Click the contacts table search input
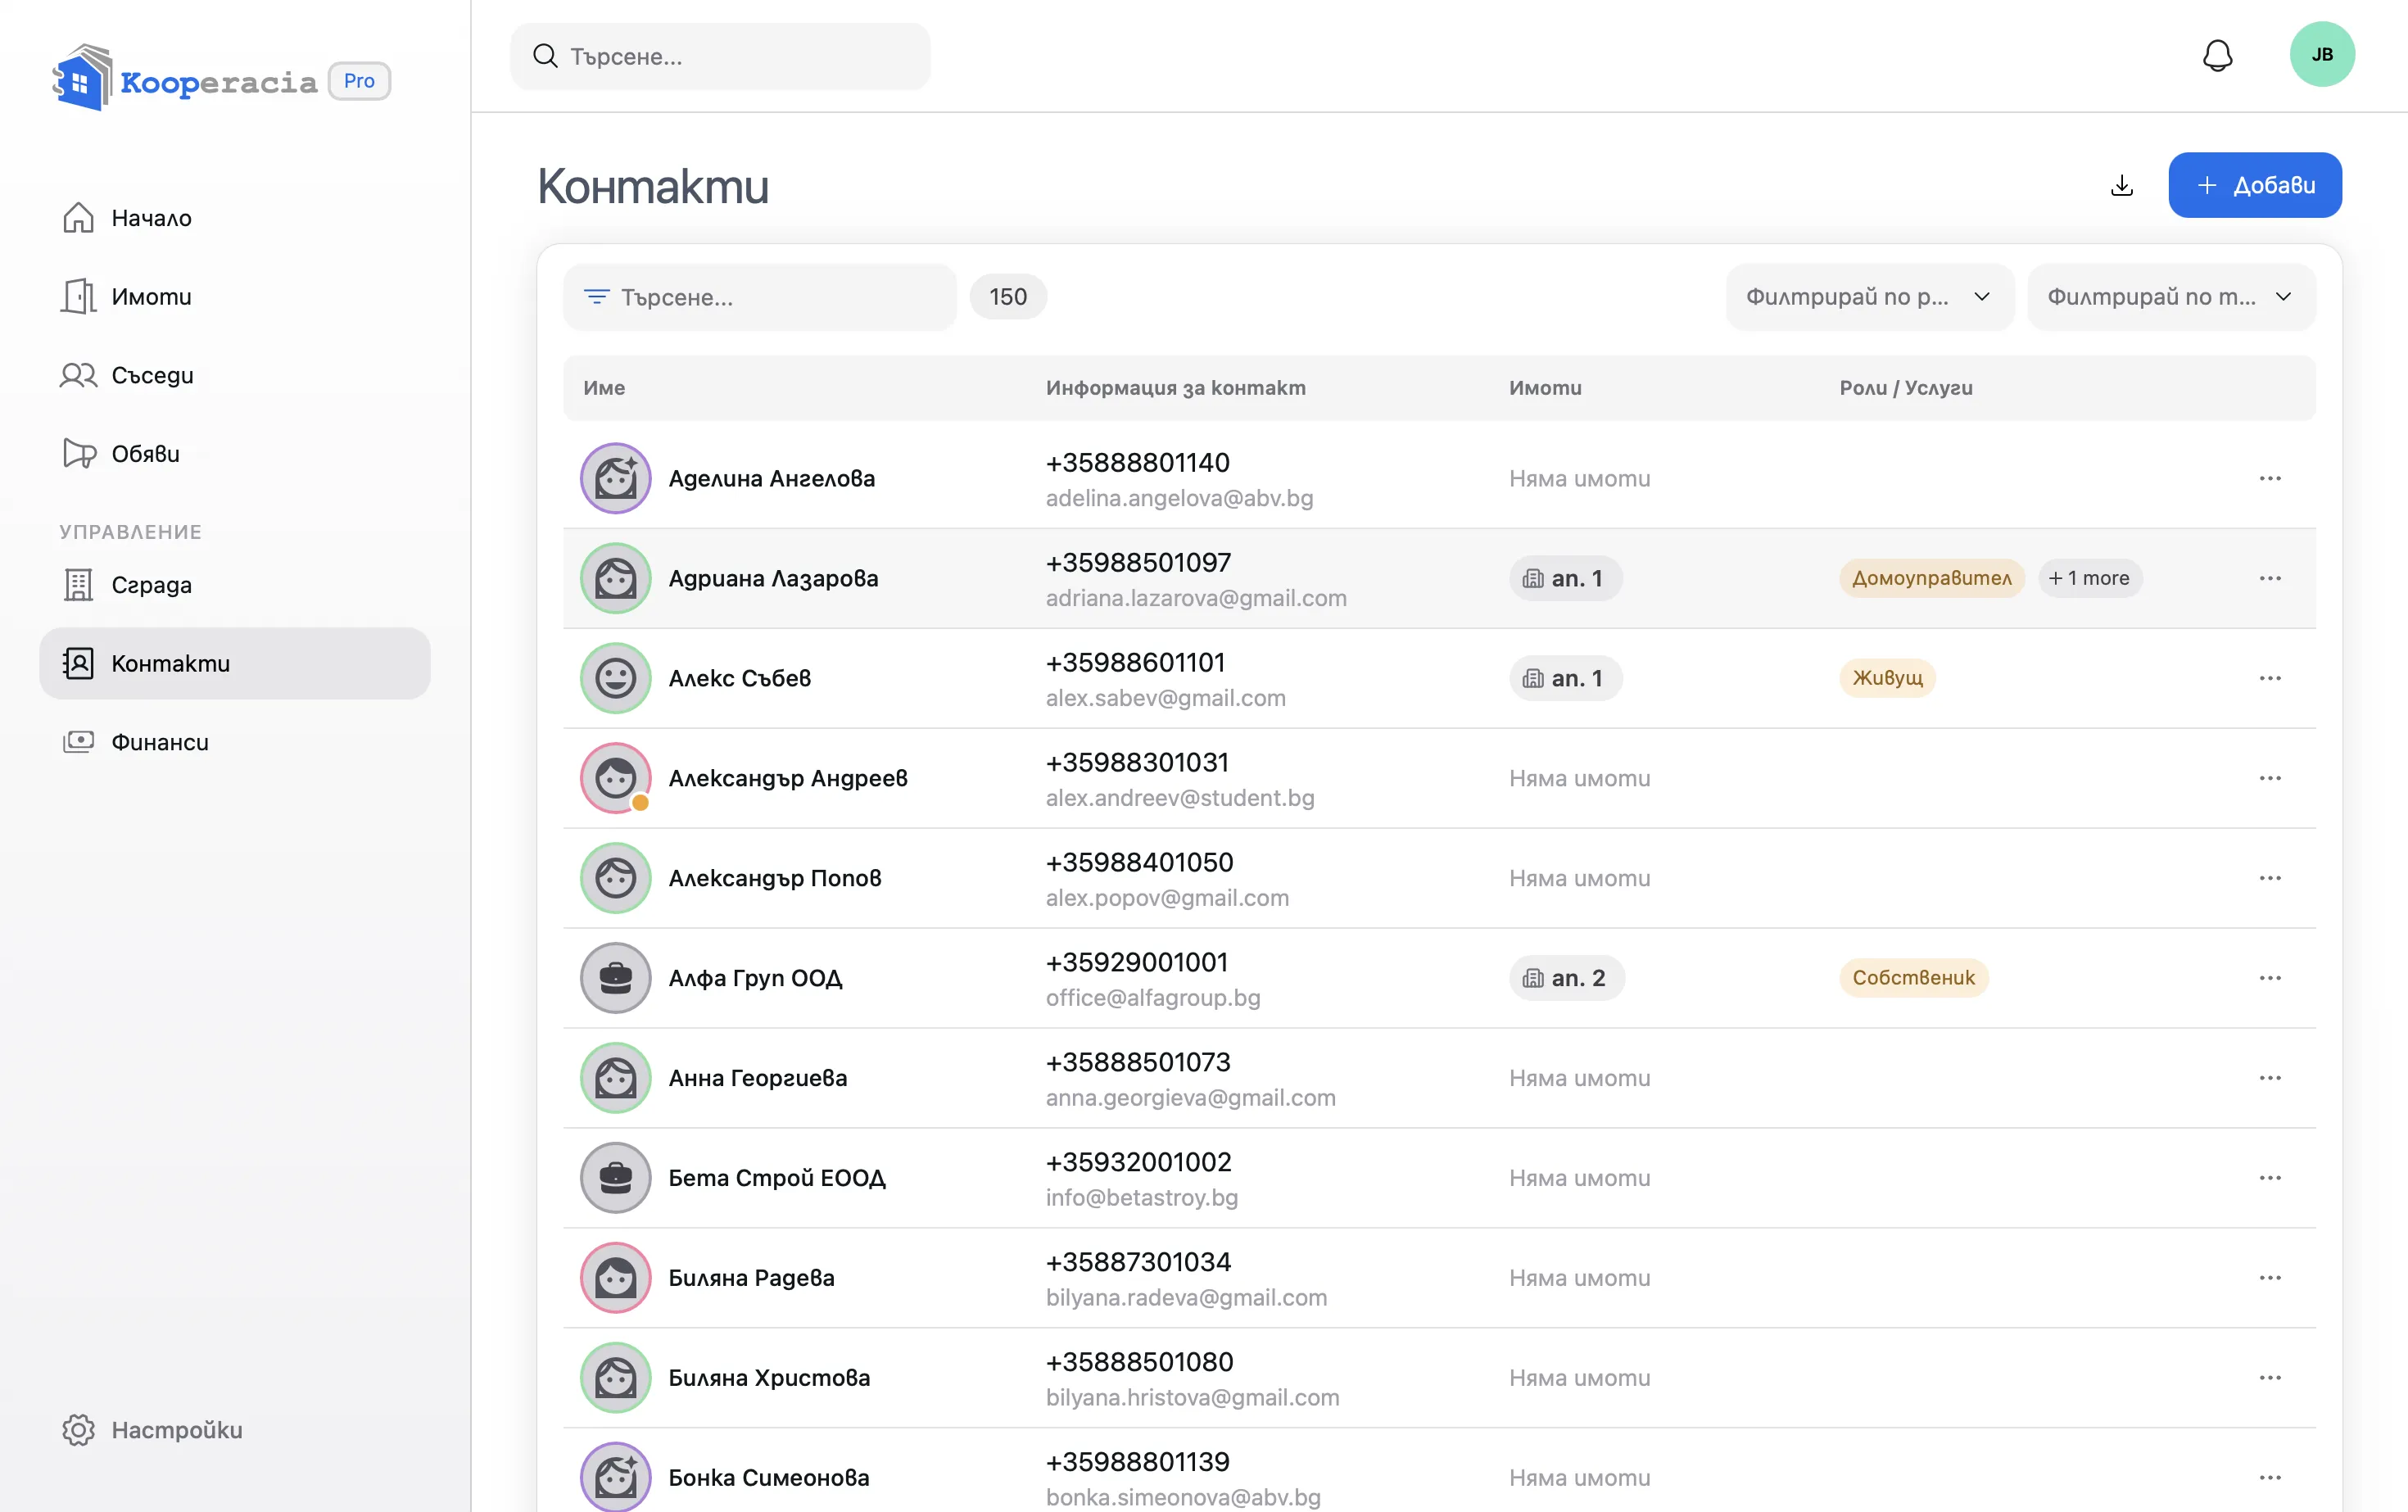 click(x=760, y=297)
